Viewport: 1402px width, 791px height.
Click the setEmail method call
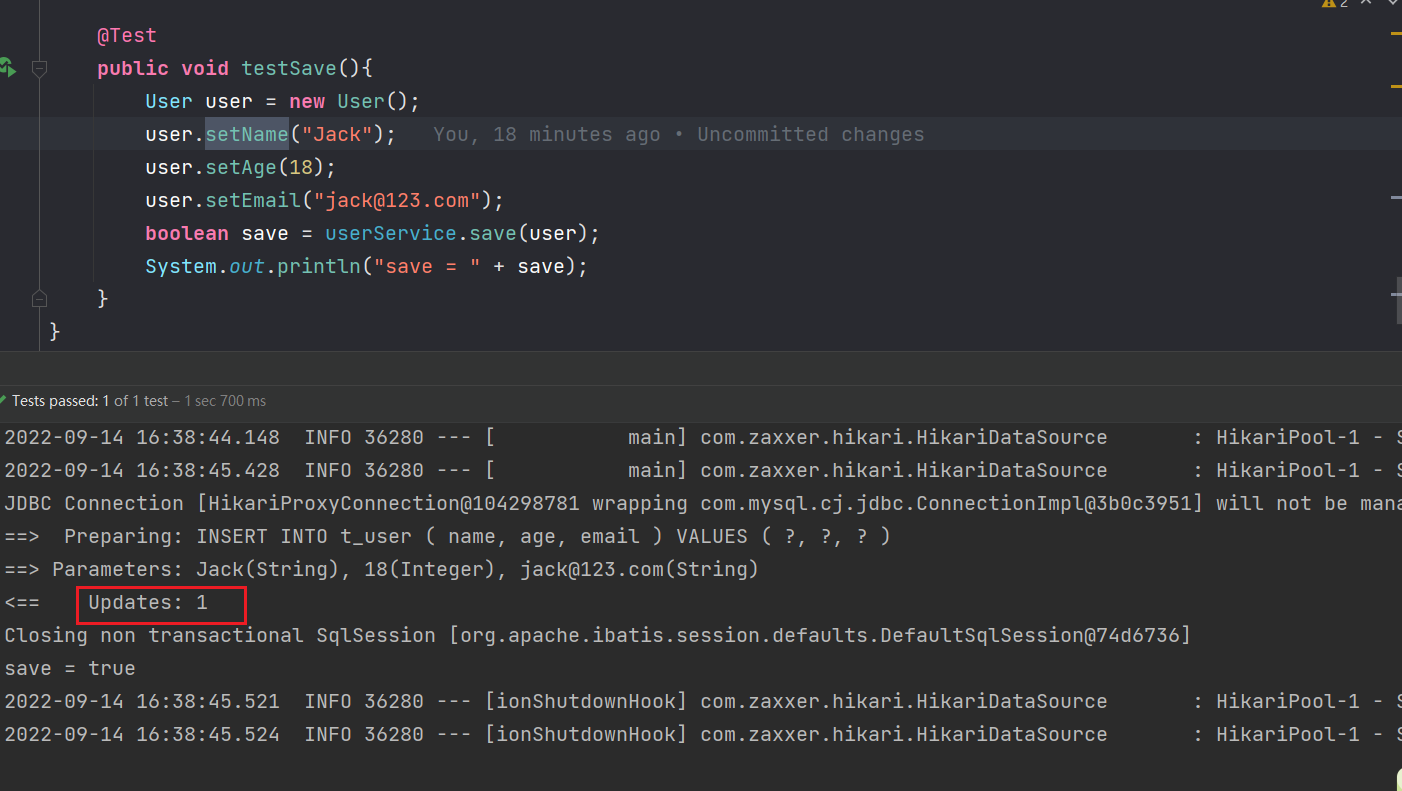pos(253,200)
